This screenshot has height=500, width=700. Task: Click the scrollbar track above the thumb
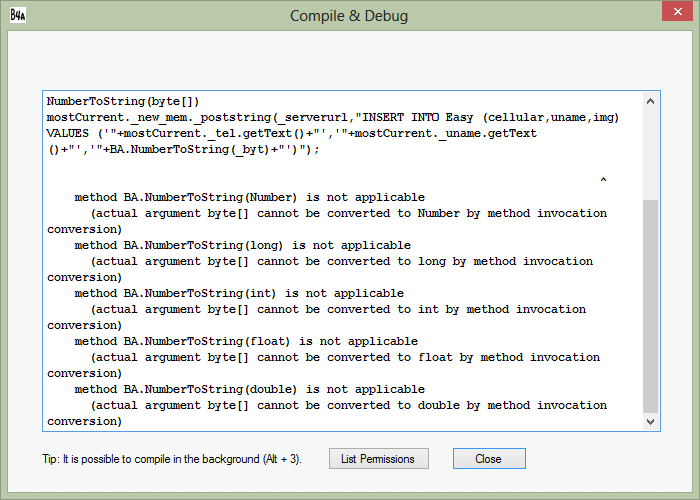(x=650, y=154)
